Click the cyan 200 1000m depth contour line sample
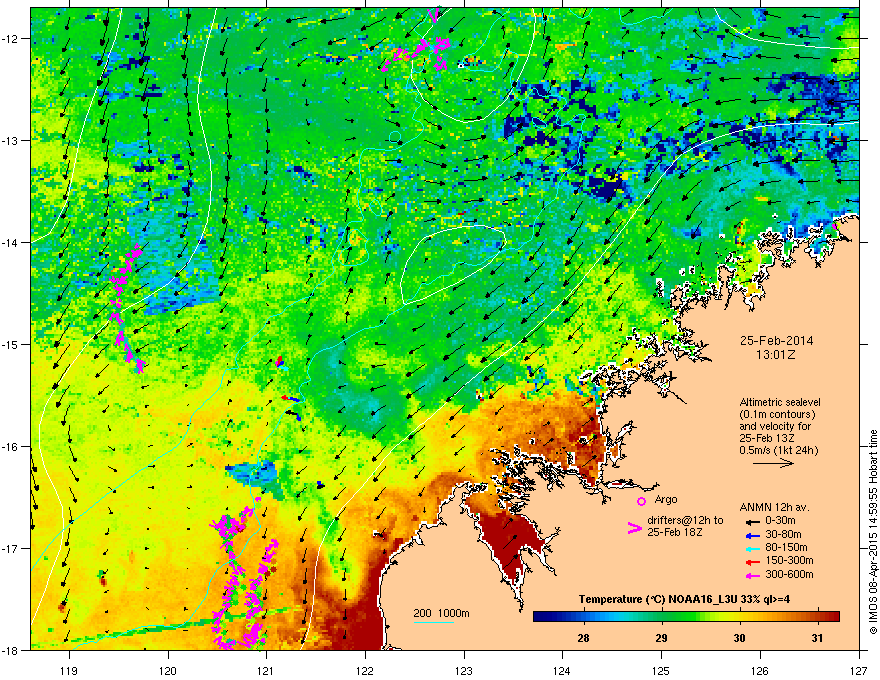 tap(433, 622)
